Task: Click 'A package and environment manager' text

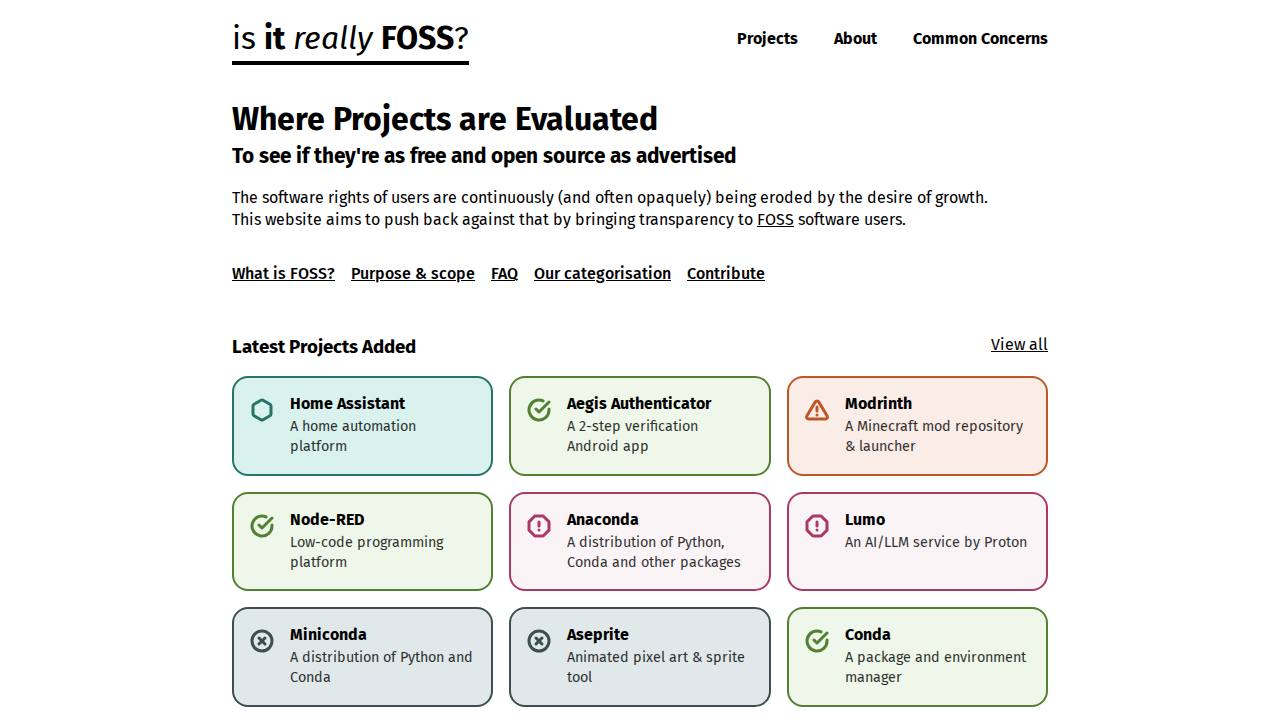Action: click(x=936, y=667)
